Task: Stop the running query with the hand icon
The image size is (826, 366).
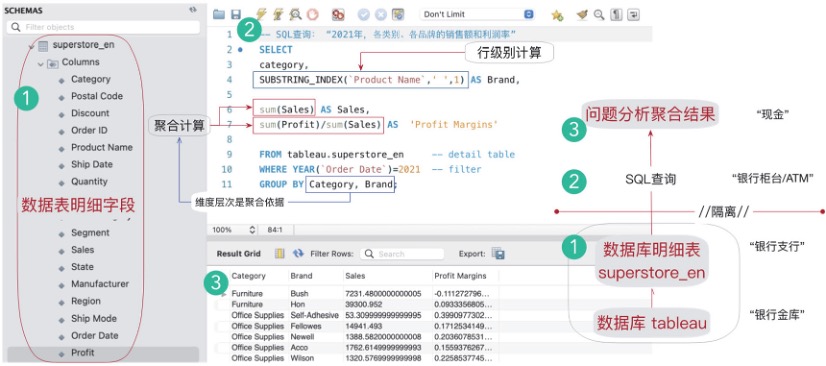Action: point(313,15)
